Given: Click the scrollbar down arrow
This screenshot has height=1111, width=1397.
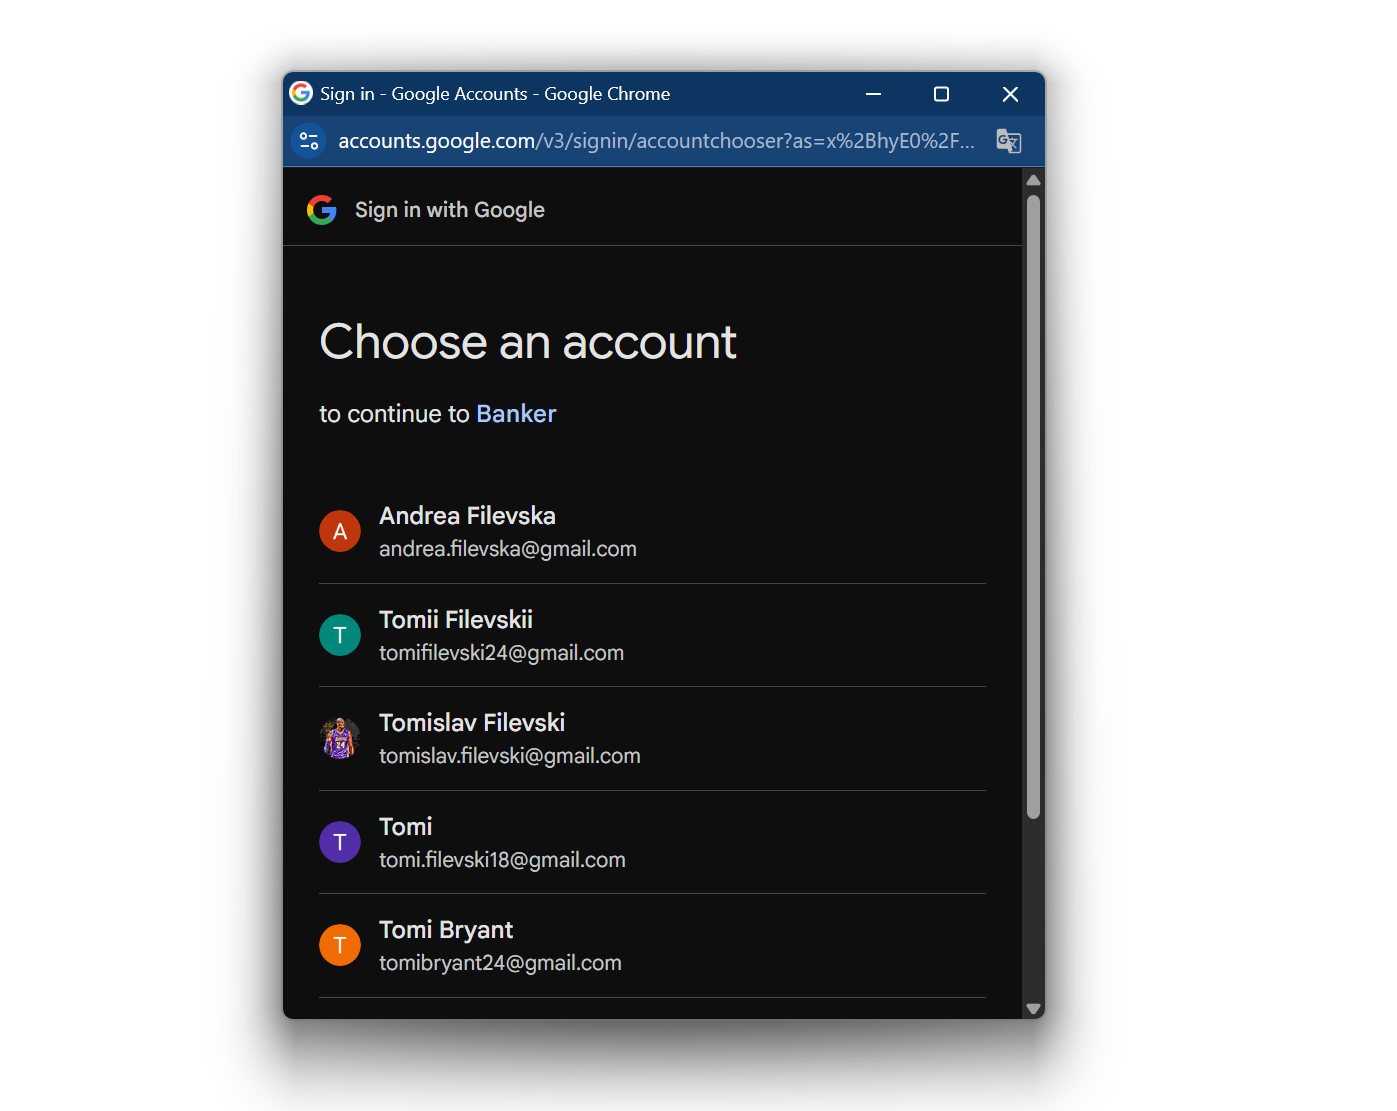Looking at the screenshot, I should coord(1034,1009).
